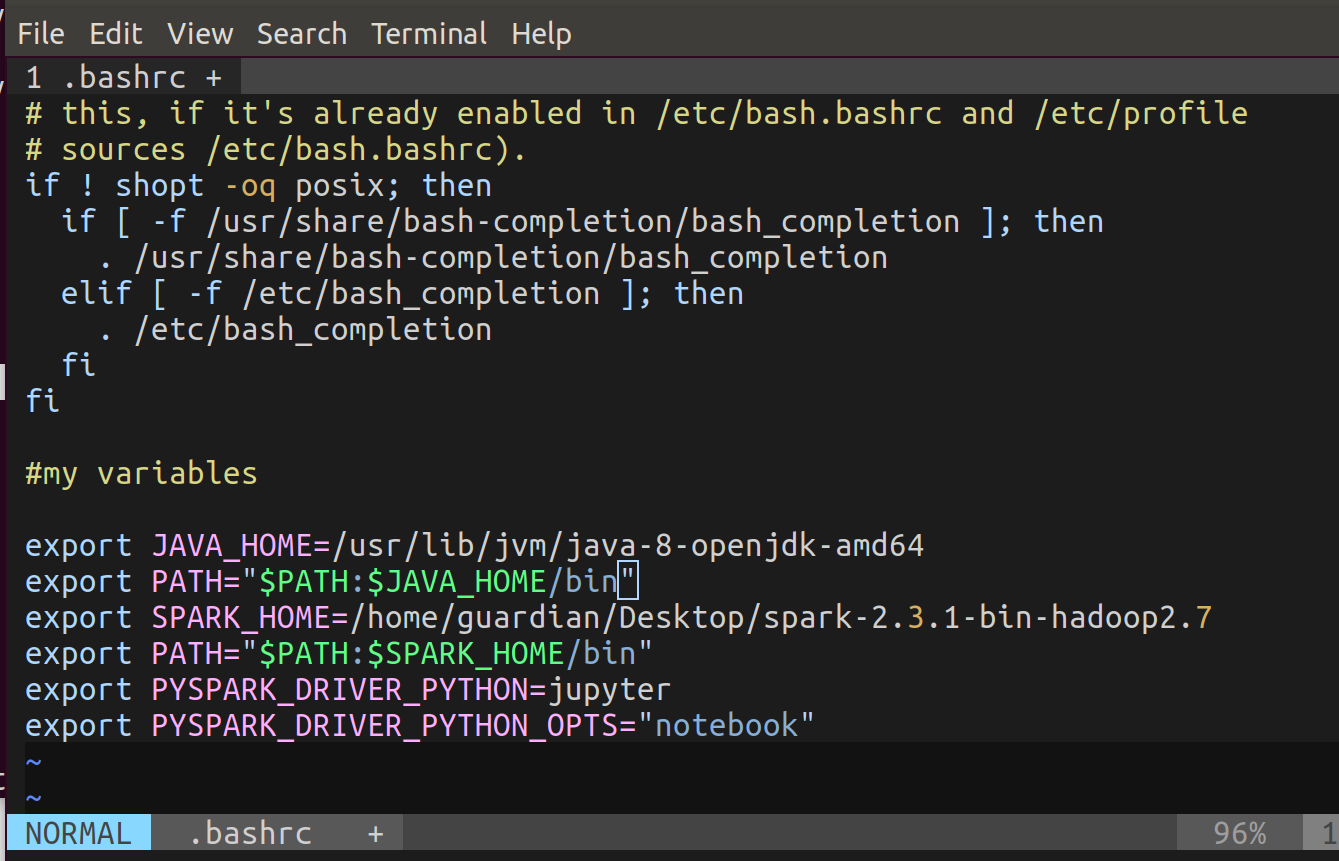This screenshot has height=861, width=1339.
Task: Click the .bashrc filename in the bottom status line
Action: pyautogui.click(x=250, y=833)
